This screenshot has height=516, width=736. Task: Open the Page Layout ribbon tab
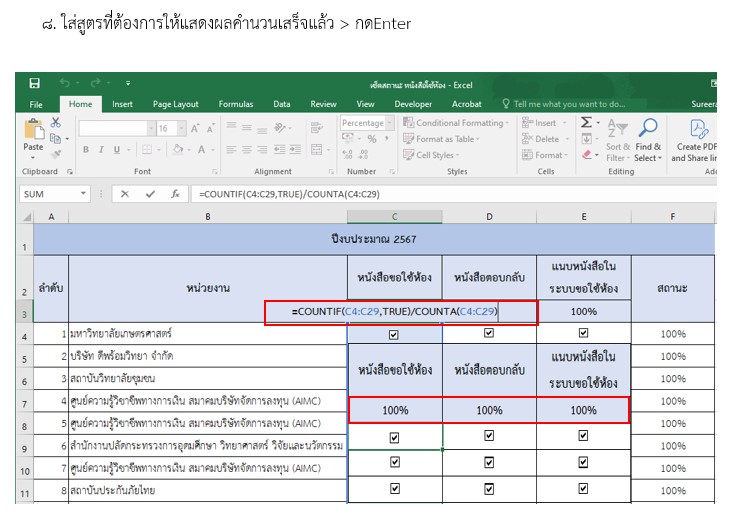click(x=175, y=104)
